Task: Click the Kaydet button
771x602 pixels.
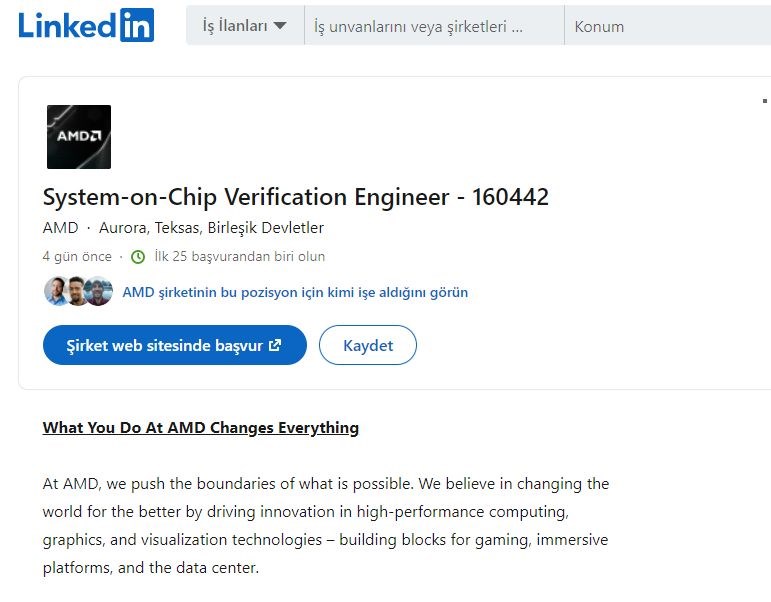Action: point(368,345)
